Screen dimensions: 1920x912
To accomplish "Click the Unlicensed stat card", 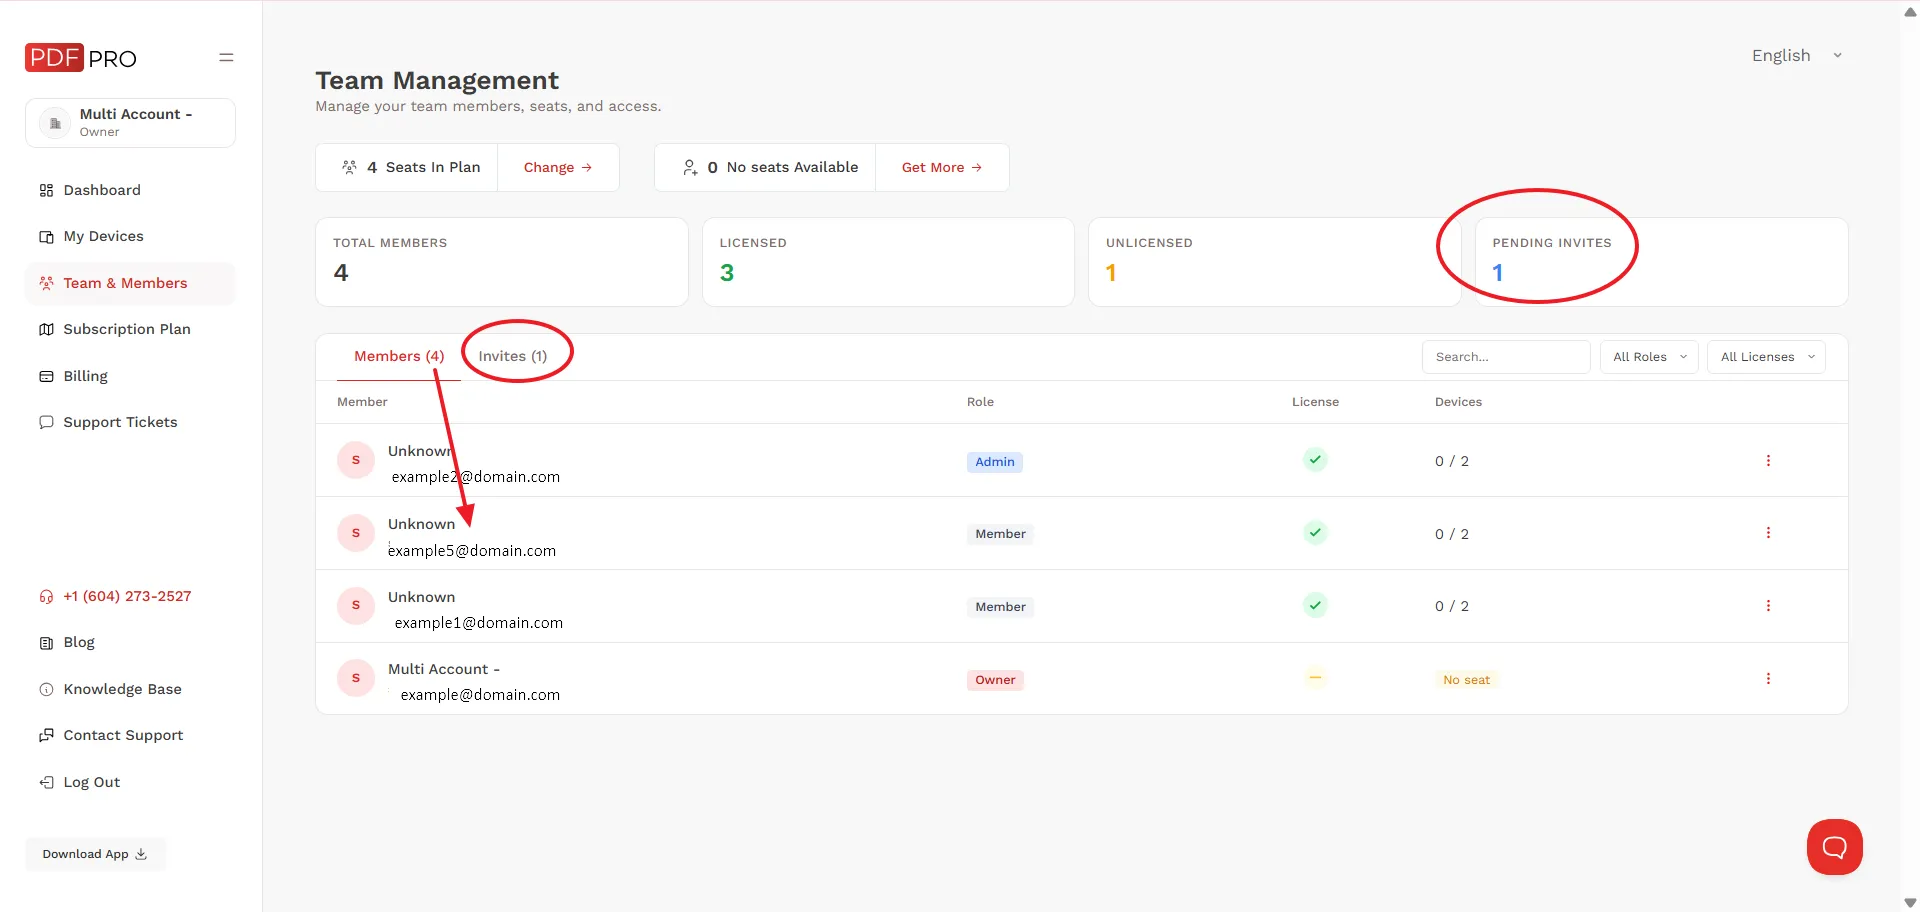I will (1274, 262).
